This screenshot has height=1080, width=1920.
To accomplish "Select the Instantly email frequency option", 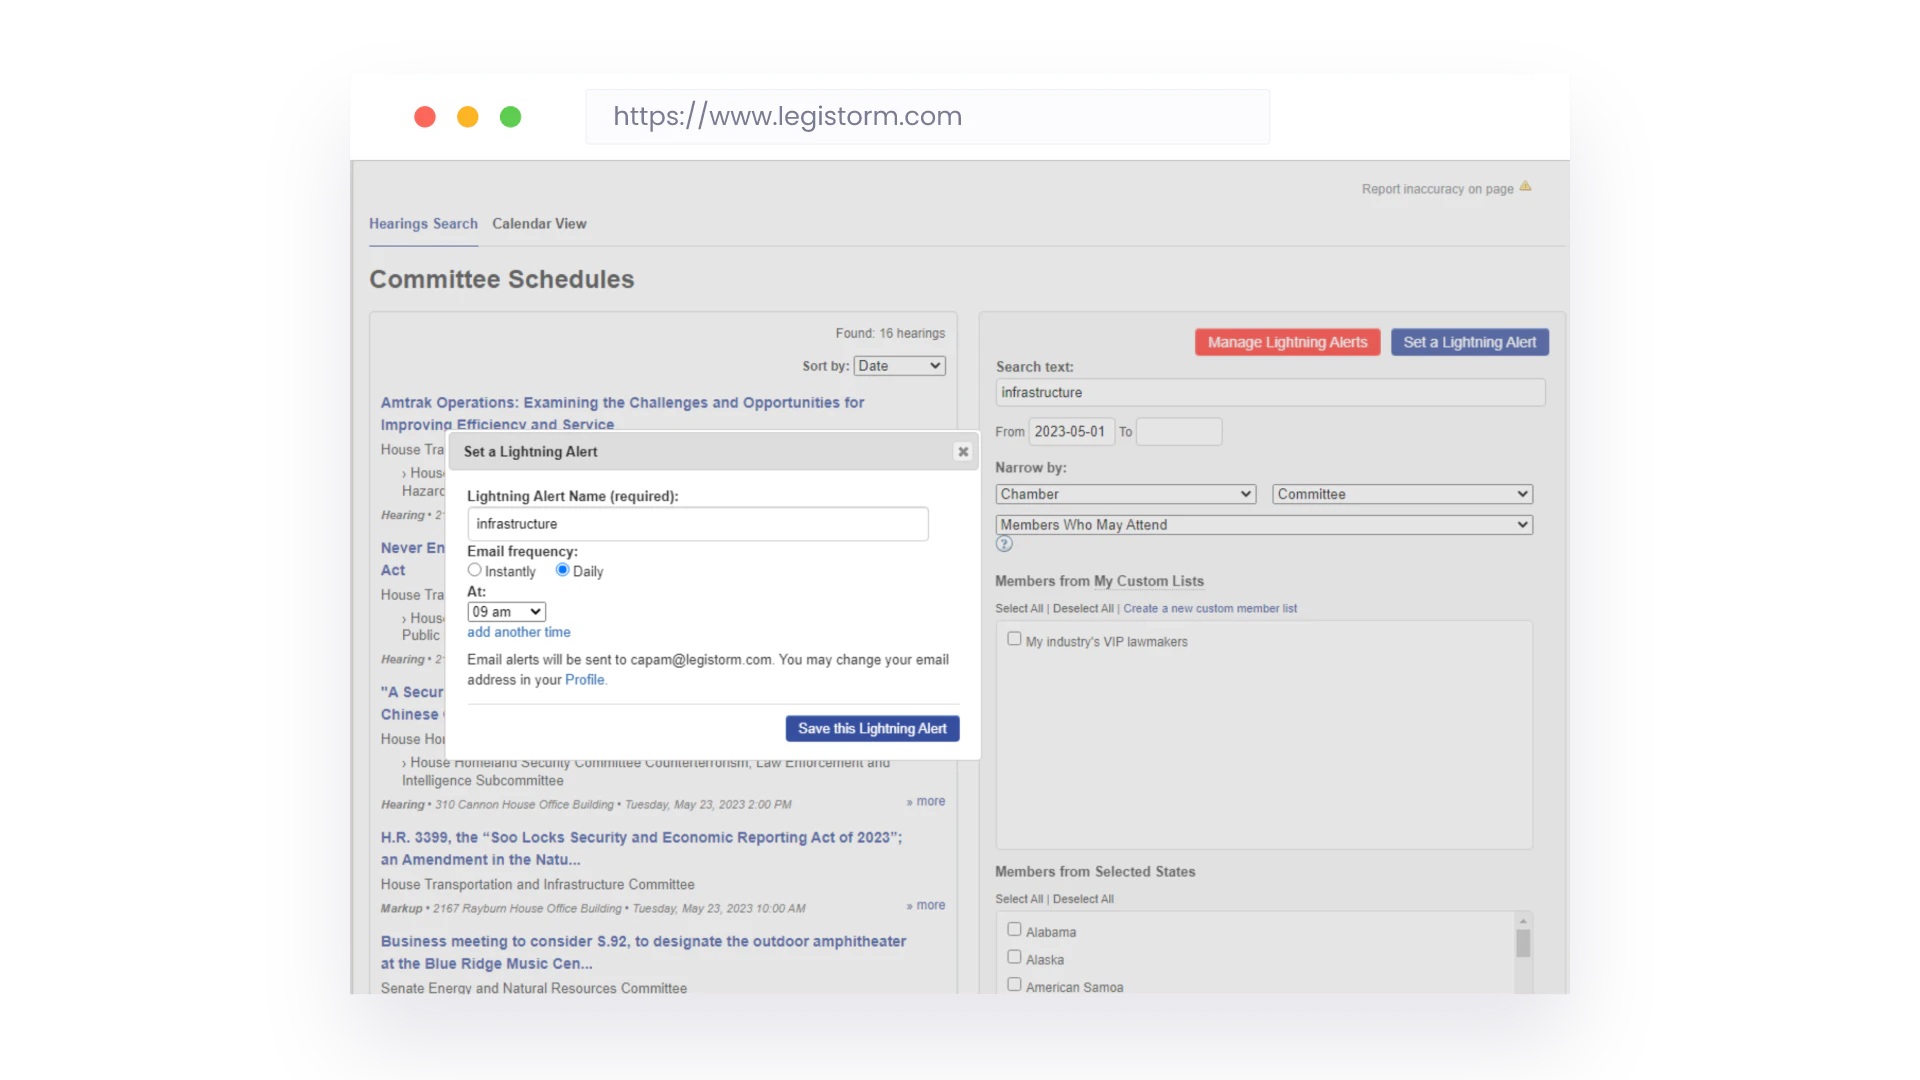I will click(474, 569).
